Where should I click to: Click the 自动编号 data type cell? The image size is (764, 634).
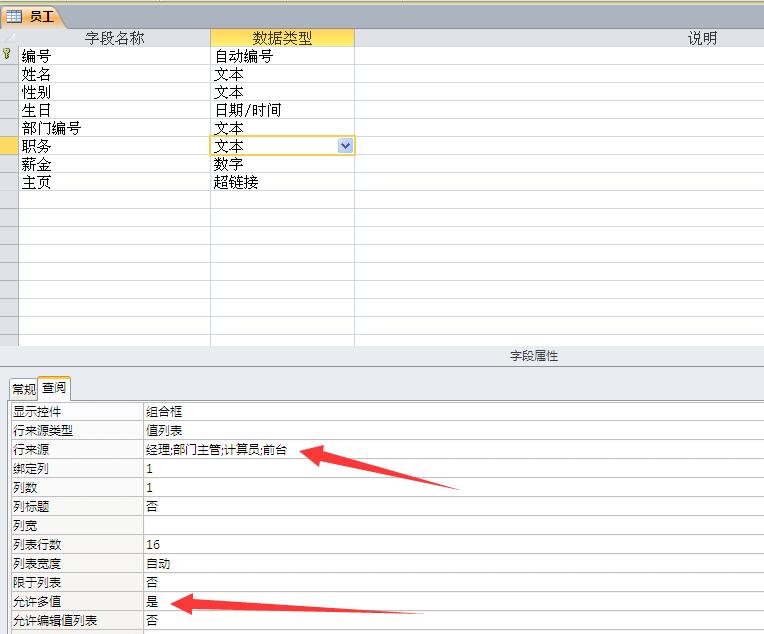(283, 56)
